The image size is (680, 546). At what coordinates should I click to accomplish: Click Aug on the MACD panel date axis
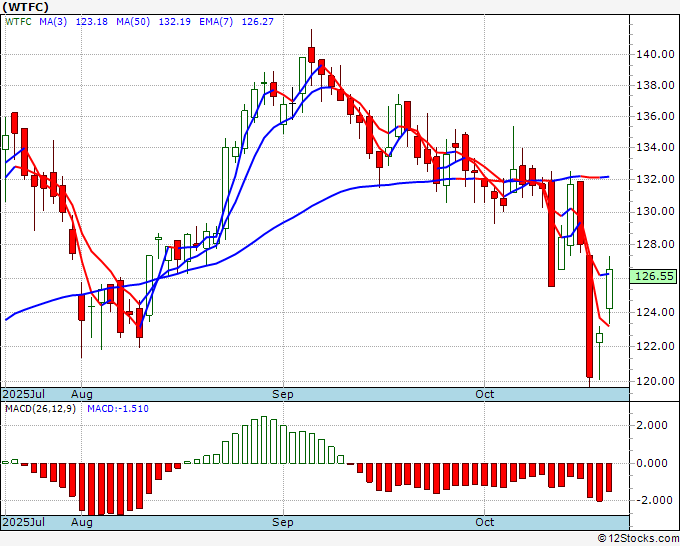click(x=82, y=522)
